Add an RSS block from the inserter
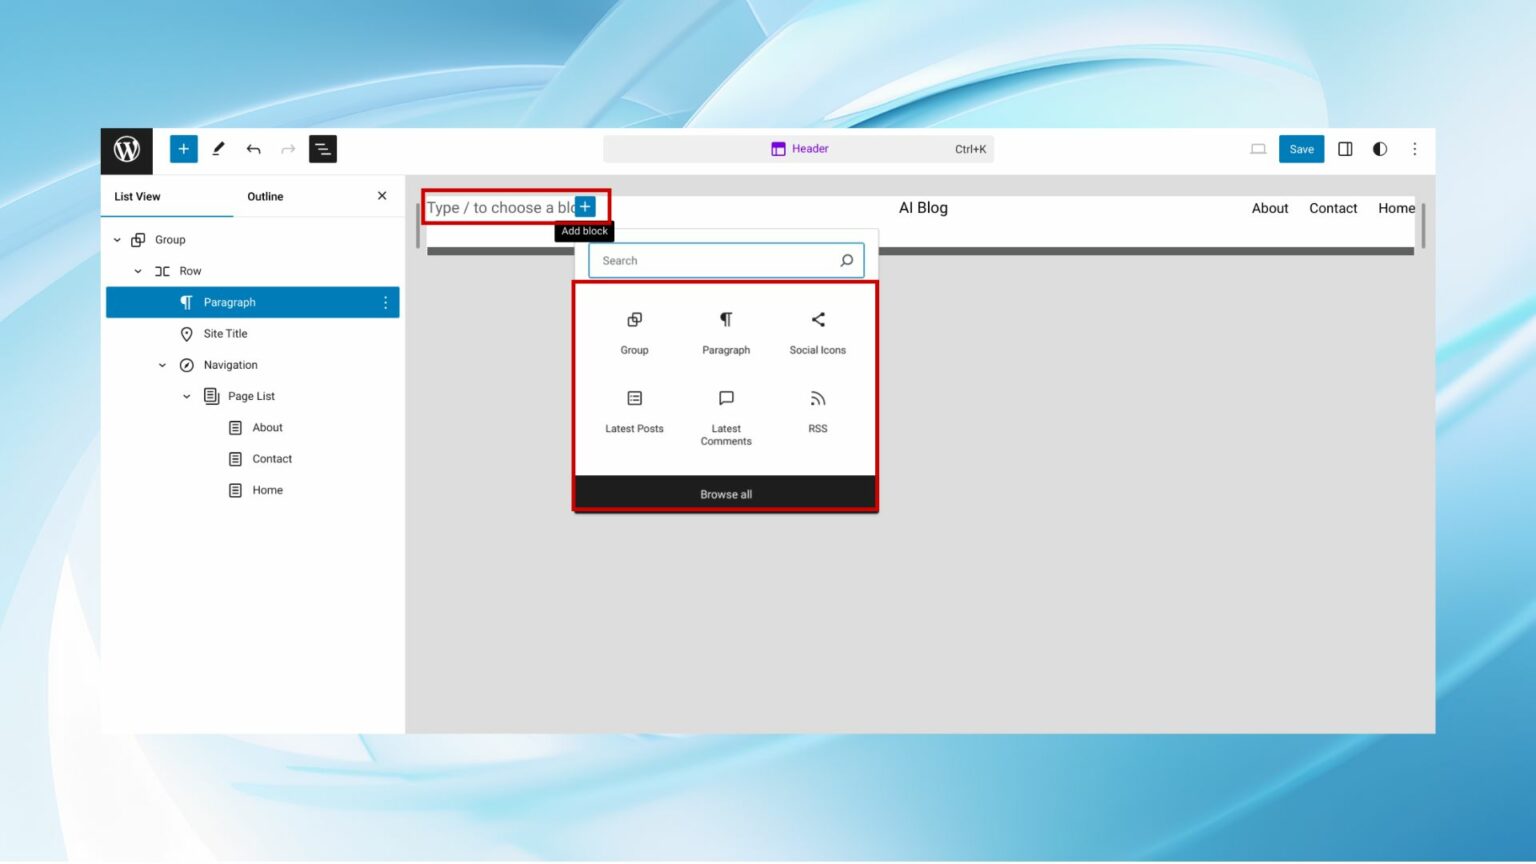The height and width of the screenshot is (864, 1536). point(817,411)
